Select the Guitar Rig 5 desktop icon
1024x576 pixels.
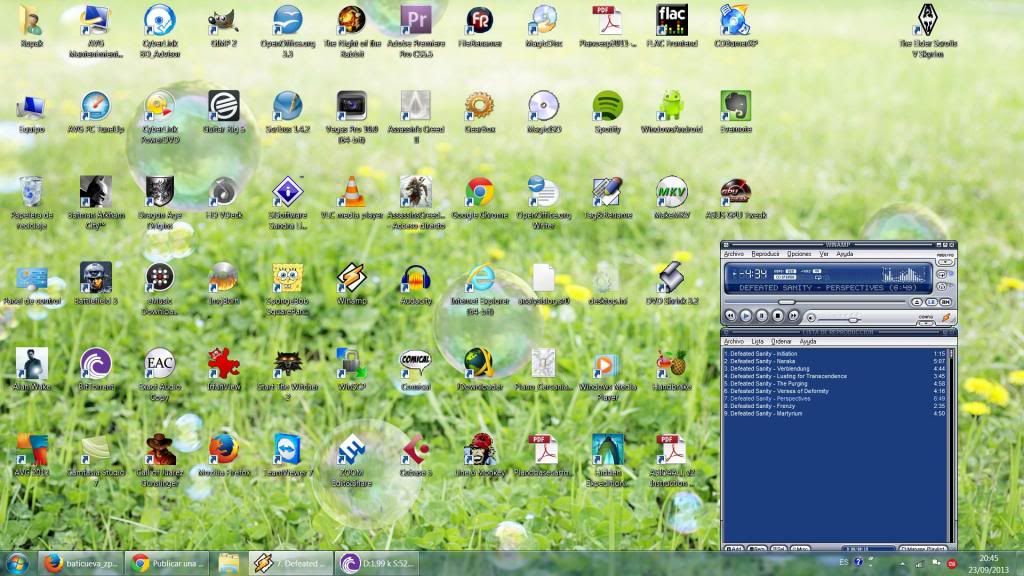(x=223, y=112)
